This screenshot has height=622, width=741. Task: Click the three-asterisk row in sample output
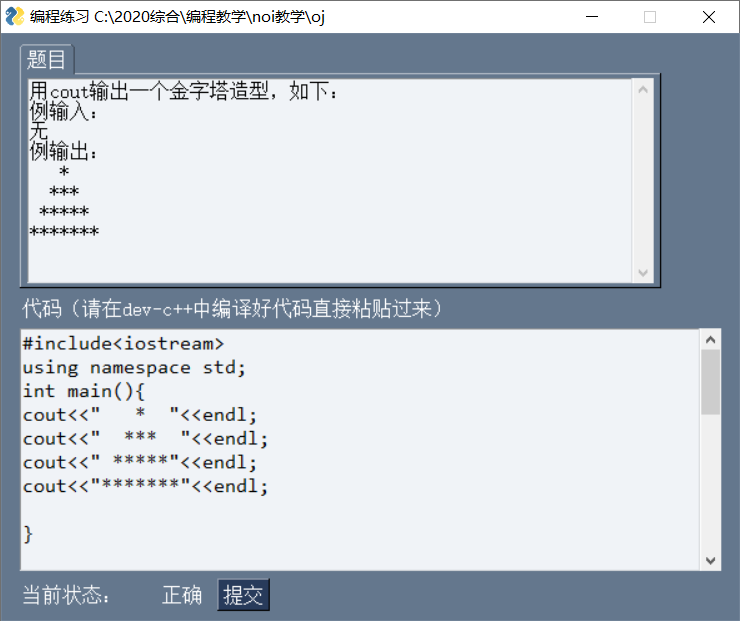click(x=64, y=191)
